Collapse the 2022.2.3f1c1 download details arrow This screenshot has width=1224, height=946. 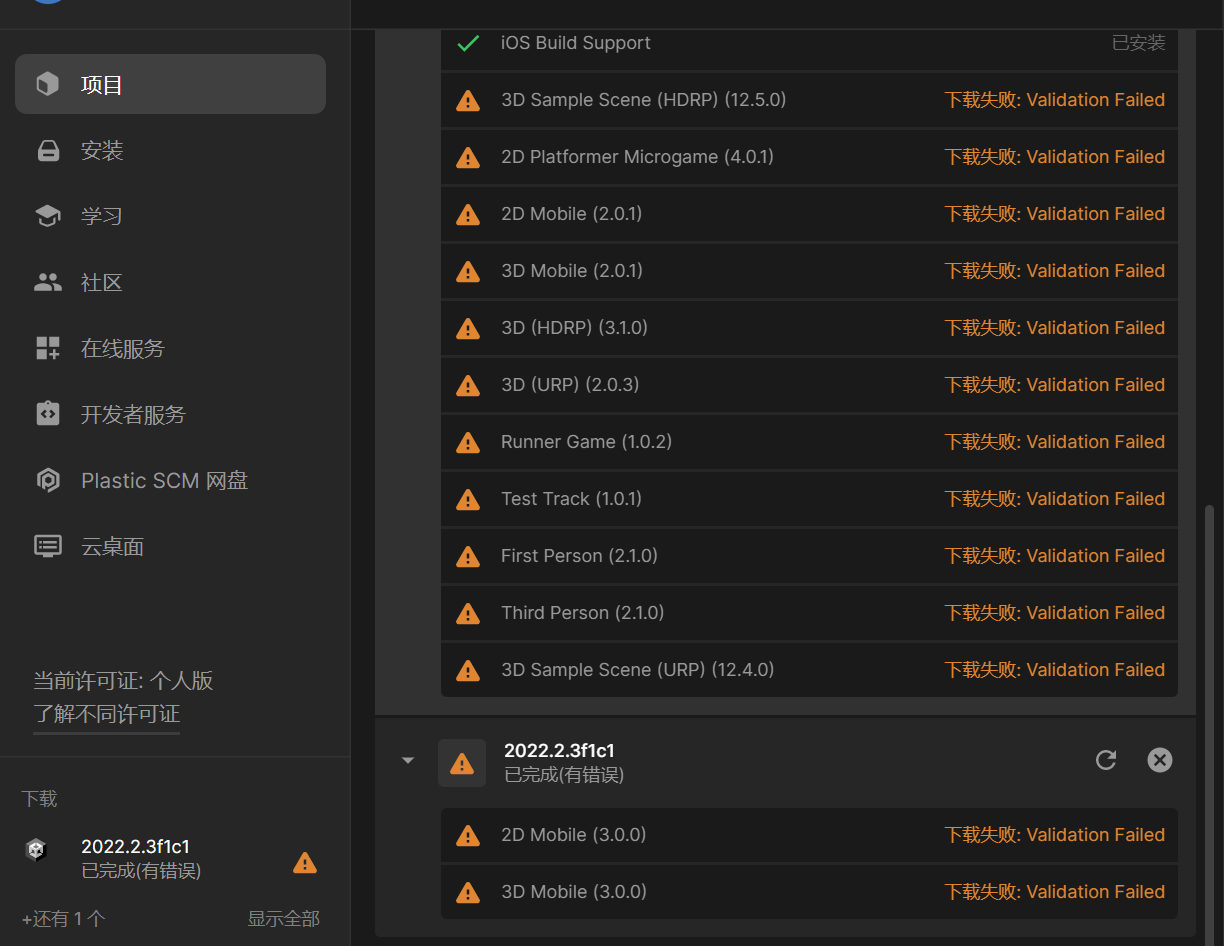[x=407, y=761]
